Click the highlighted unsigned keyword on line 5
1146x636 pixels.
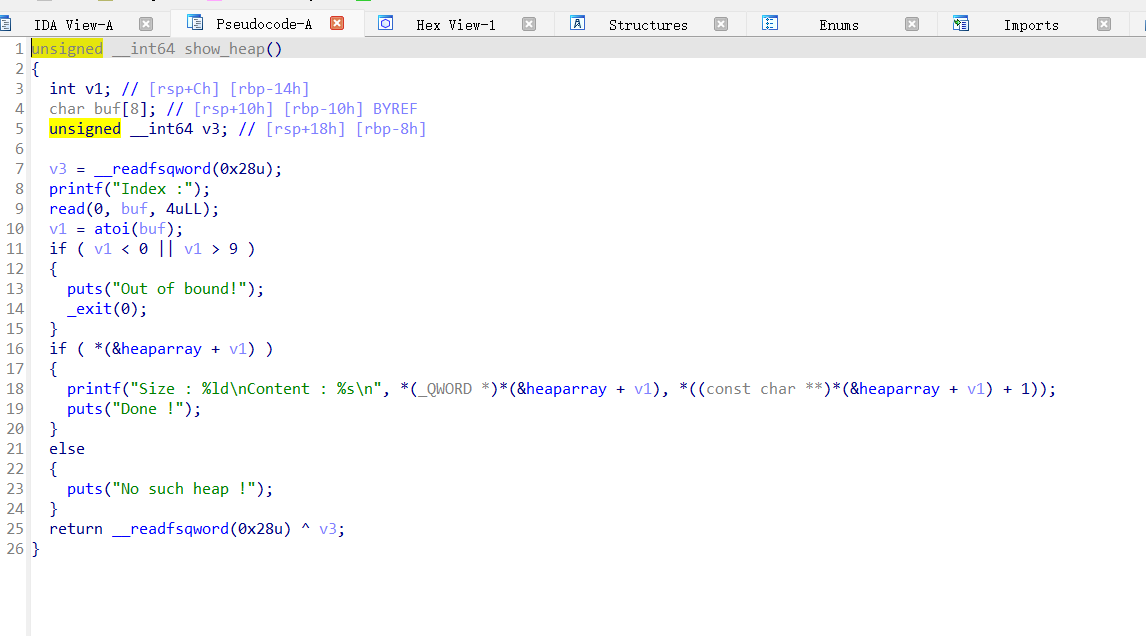pyautogui.click(x=85, y=129)
